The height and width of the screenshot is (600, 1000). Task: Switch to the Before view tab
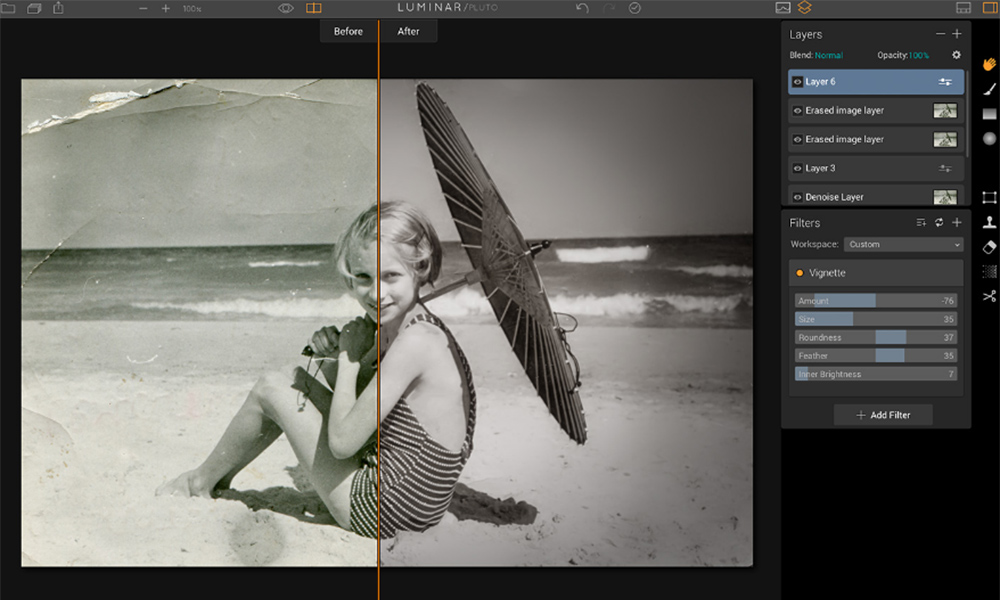pos(348,31)
